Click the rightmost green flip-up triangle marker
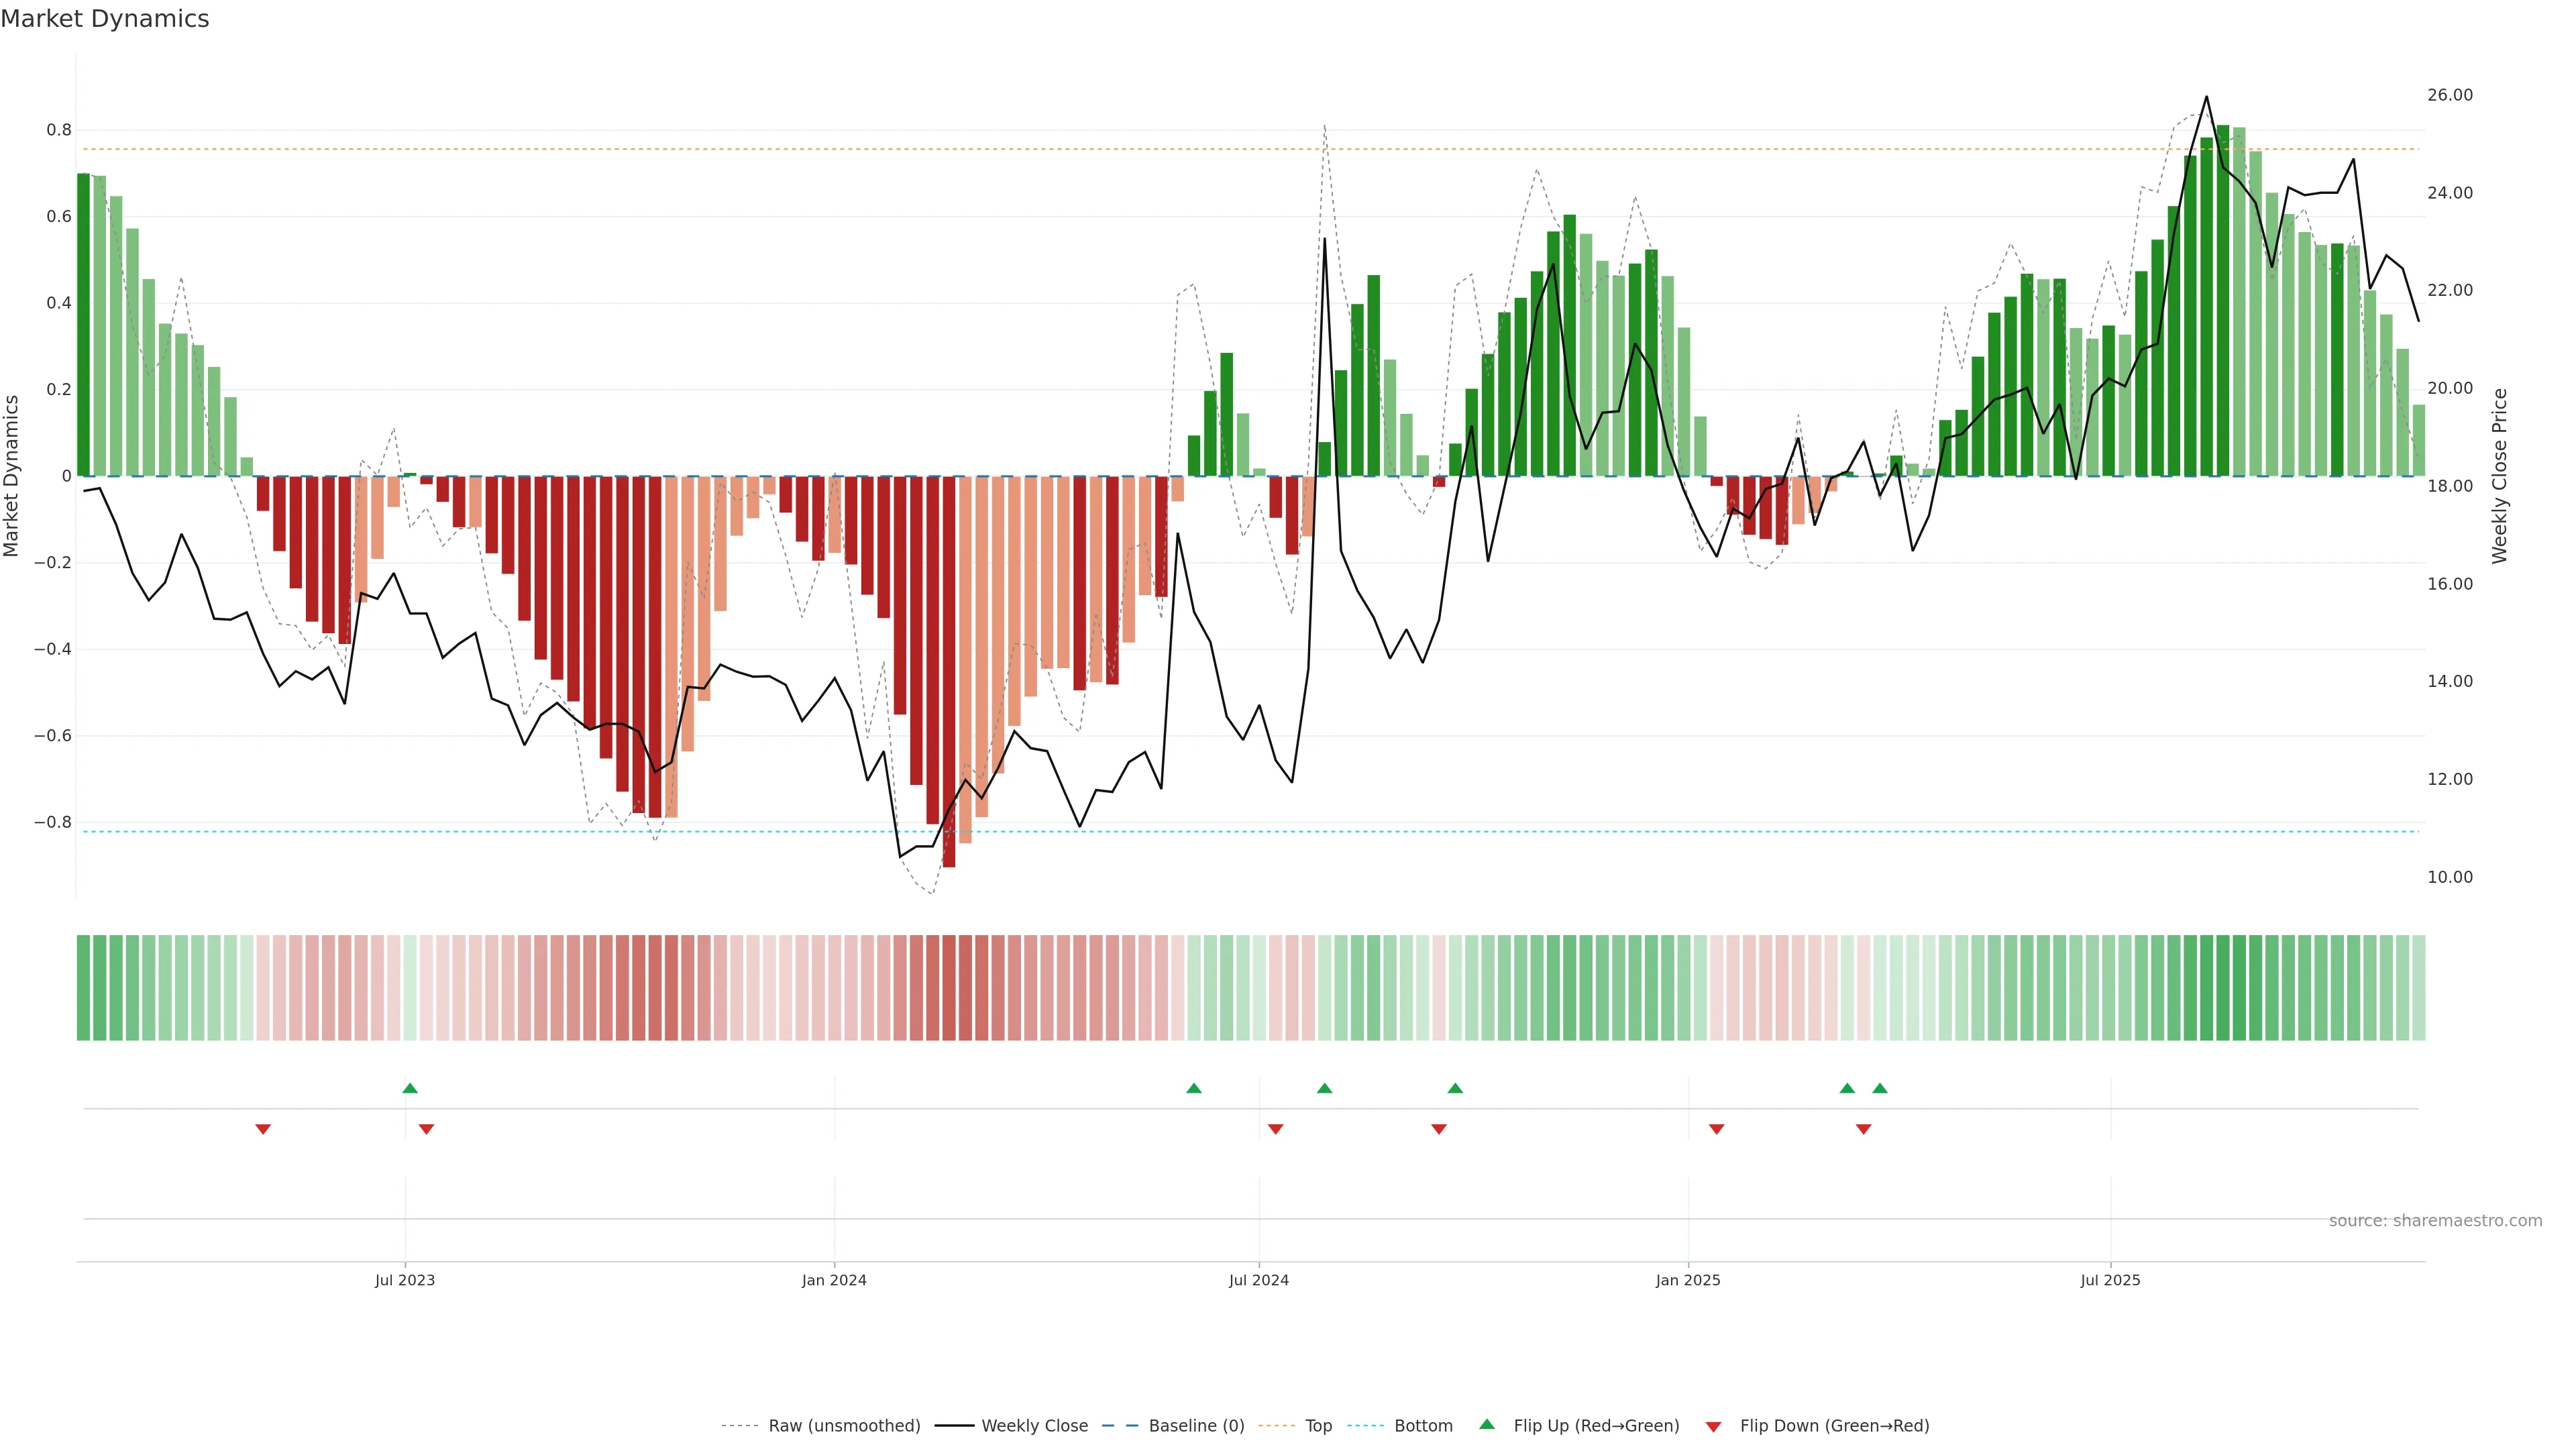Viewport: 2576px width, 1449px height. click(1880, 1088)
